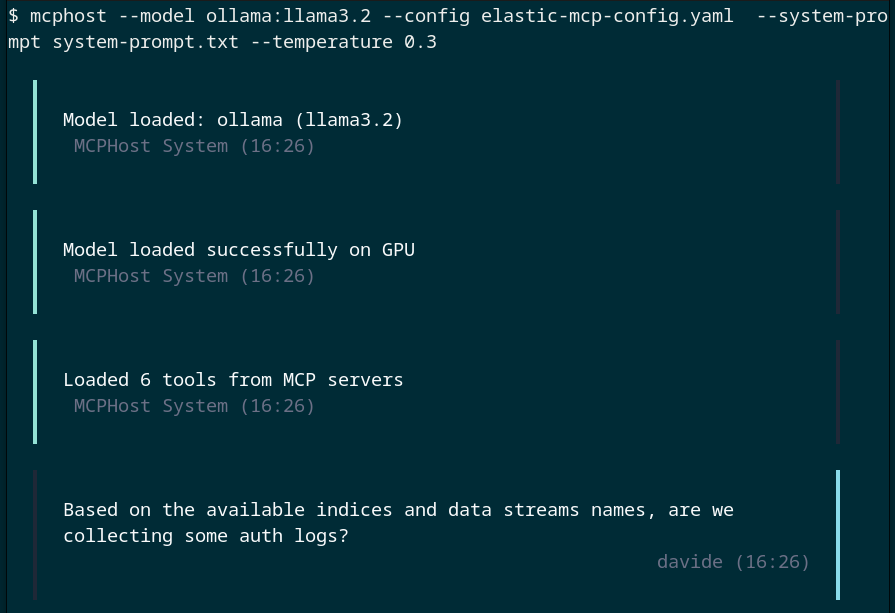This screenshot has width=895, height=613.
Task: Click the dollar sign shell prompt
Action: [x=13, y=17]
